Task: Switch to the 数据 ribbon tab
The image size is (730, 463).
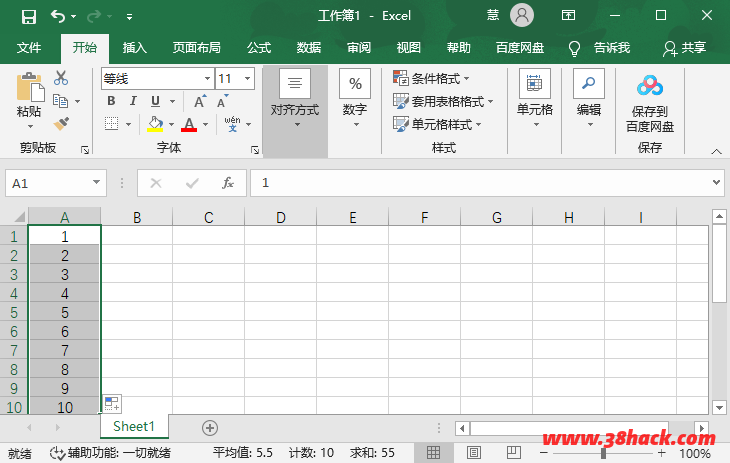Action: tap(309, 47)
